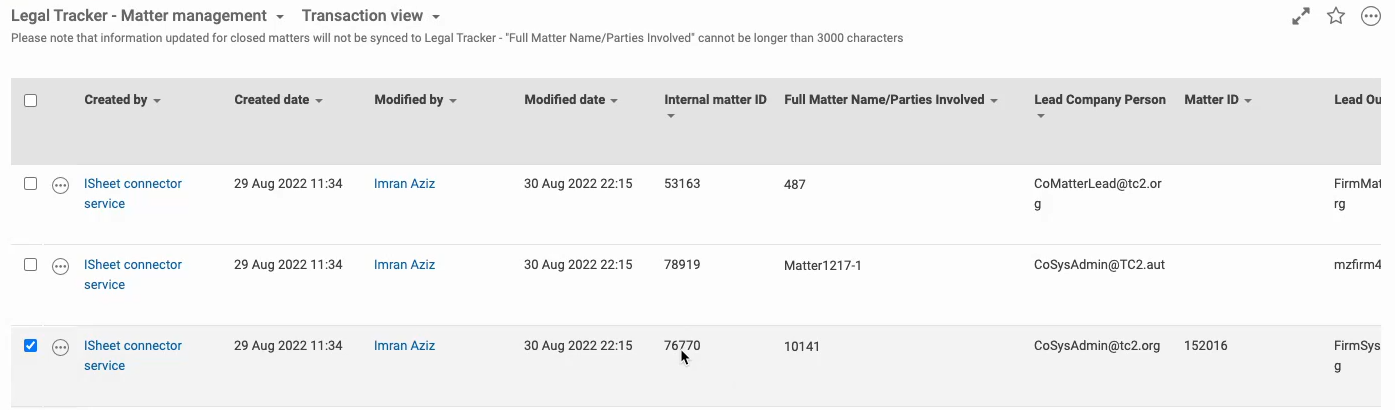Viewport: 1395px width, 410px height.
Task: Expand Legal Tracker - Matter management dropdown
Action: 280,17
